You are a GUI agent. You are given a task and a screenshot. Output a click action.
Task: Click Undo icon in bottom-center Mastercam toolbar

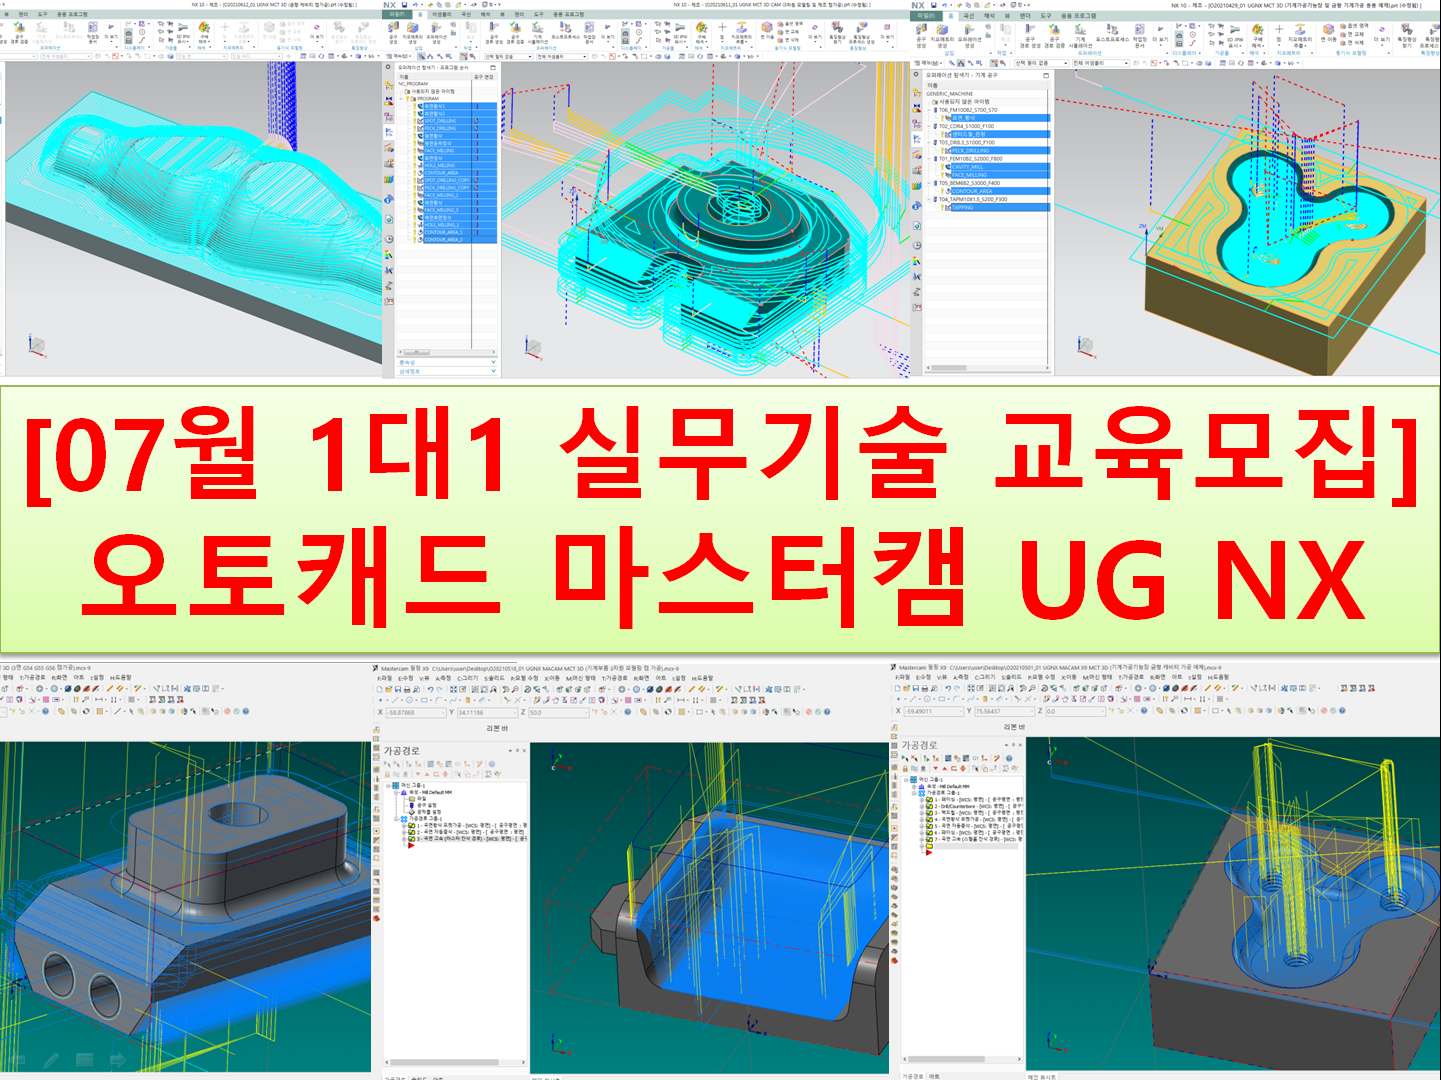coord(430,689)
